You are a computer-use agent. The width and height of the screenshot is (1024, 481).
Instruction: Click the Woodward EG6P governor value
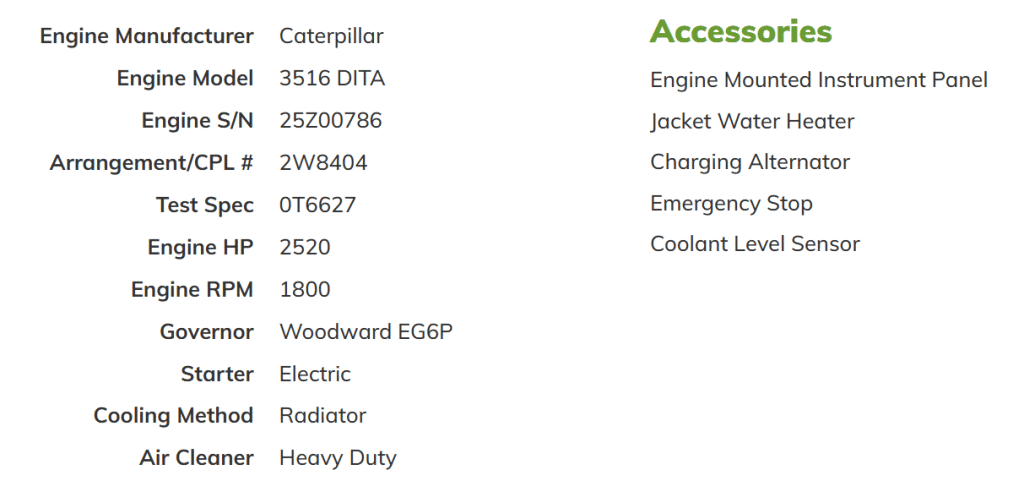click(366, 332)
